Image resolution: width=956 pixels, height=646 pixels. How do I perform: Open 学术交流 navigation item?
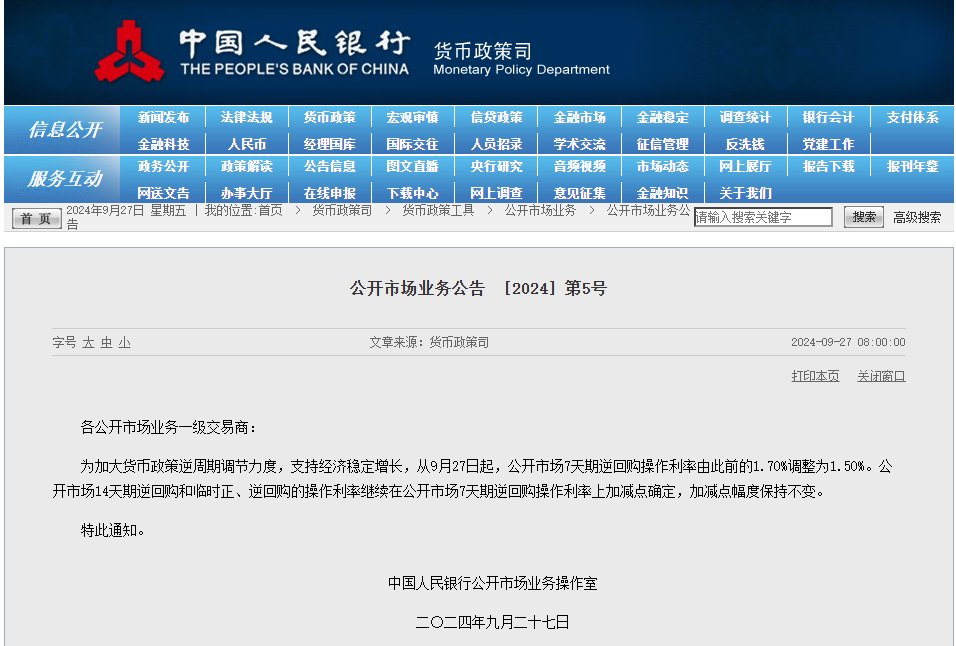[x=579, y=144]
